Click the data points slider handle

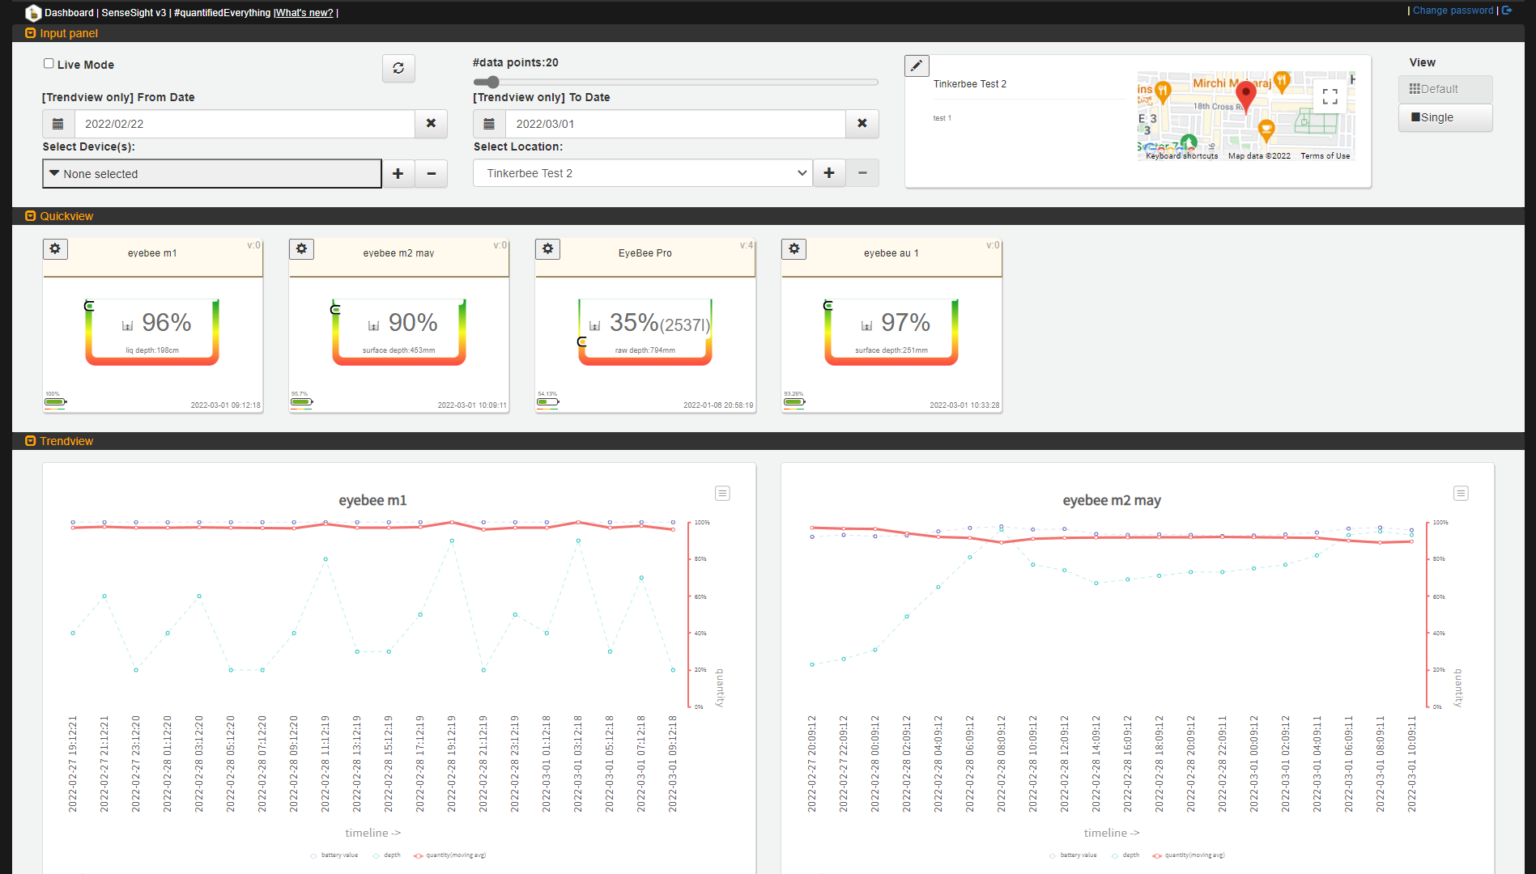coord(490,82)
